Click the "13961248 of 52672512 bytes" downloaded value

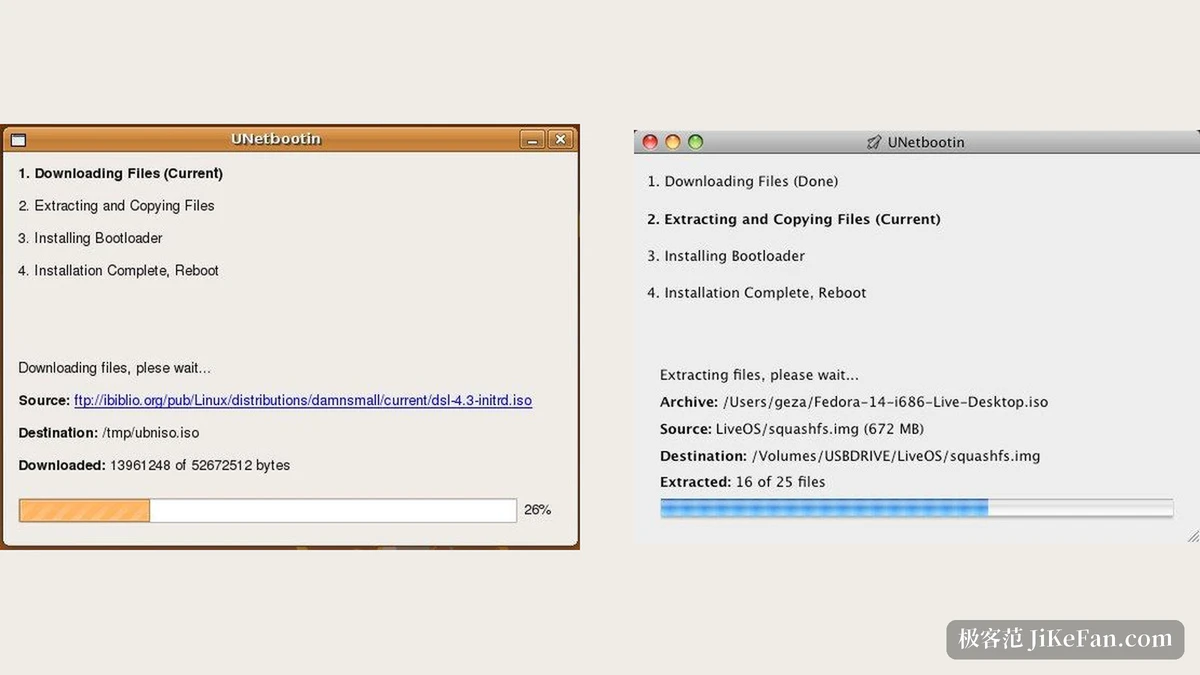[x=200, y=465]
